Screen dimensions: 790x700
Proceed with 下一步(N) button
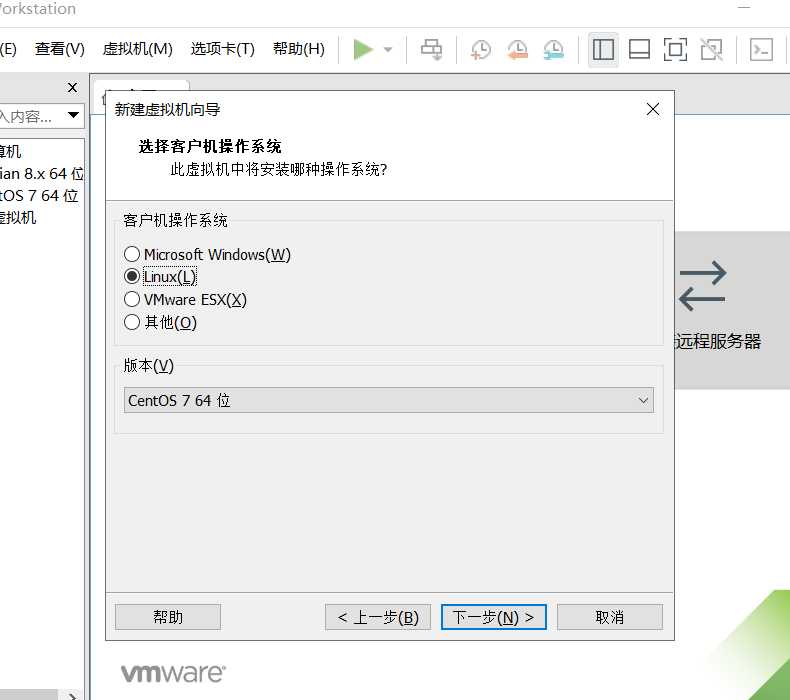[494, 617]
